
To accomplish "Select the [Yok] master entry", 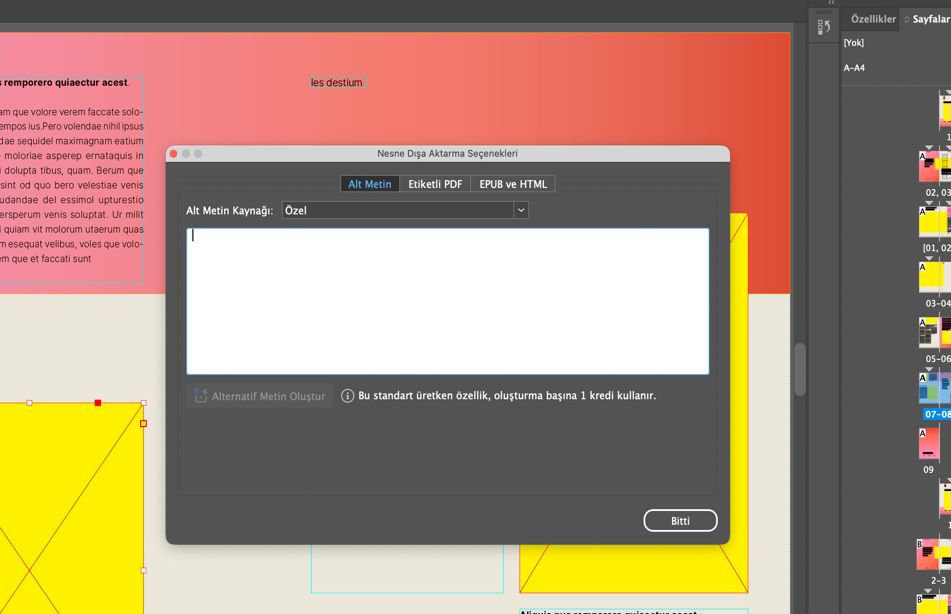I will pos(853,42).
